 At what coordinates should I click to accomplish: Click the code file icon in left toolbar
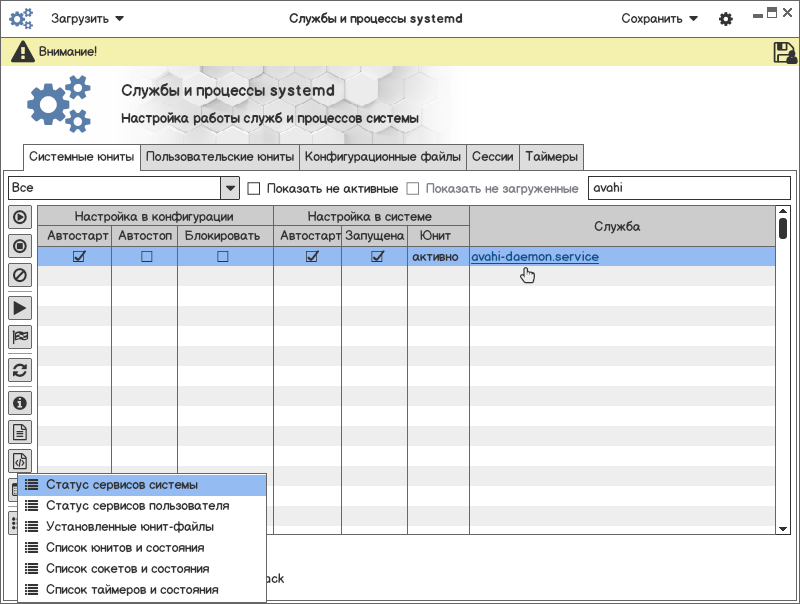point(20,461)
